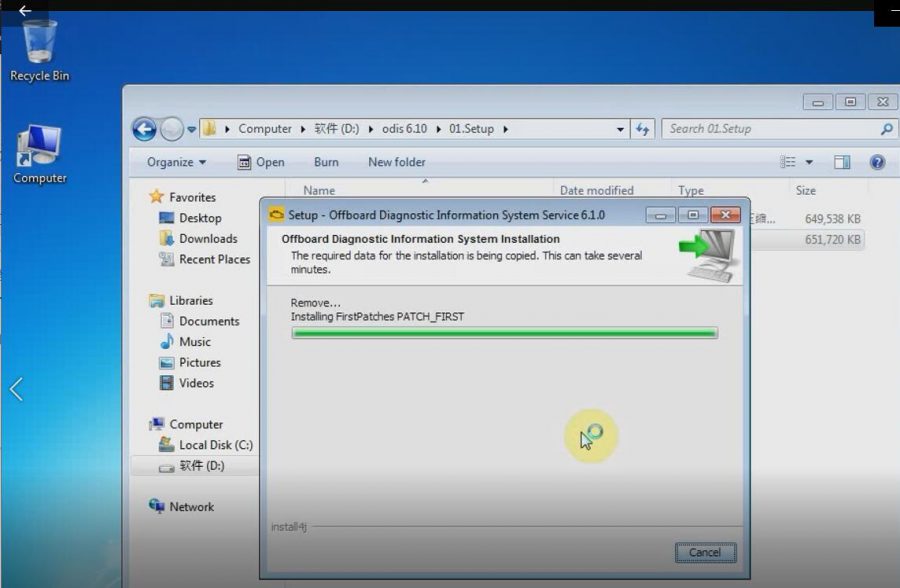The height and width of the screenshot is (588, 900).
Task: Select the Burn toolbar item
Action: click(326, 162)
